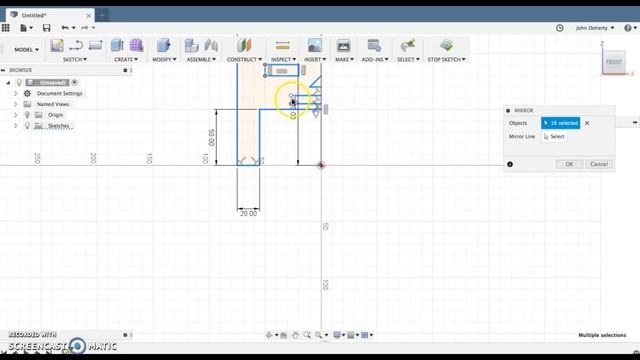
Task: Select the Press Pull modify icon
Action: pyautogui.click(x=164, y=45)
